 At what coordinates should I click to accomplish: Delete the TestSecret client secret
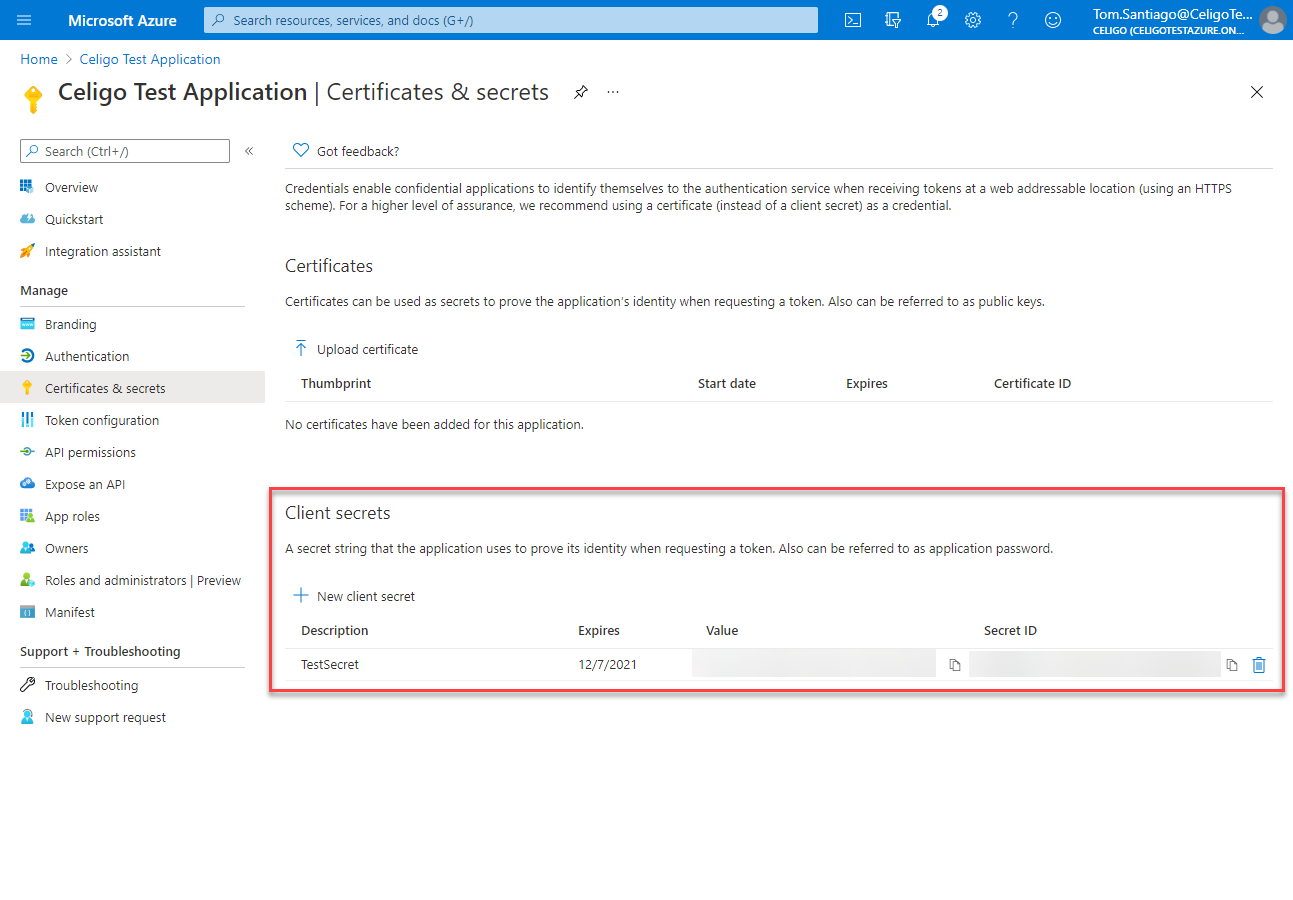pos(1259,665)
